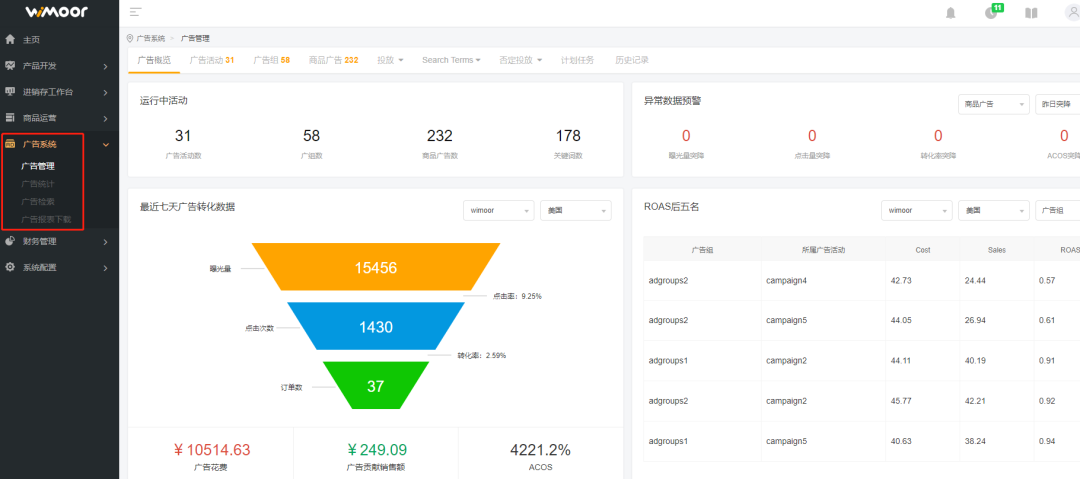Click the Sales column header

coord(996,249)
